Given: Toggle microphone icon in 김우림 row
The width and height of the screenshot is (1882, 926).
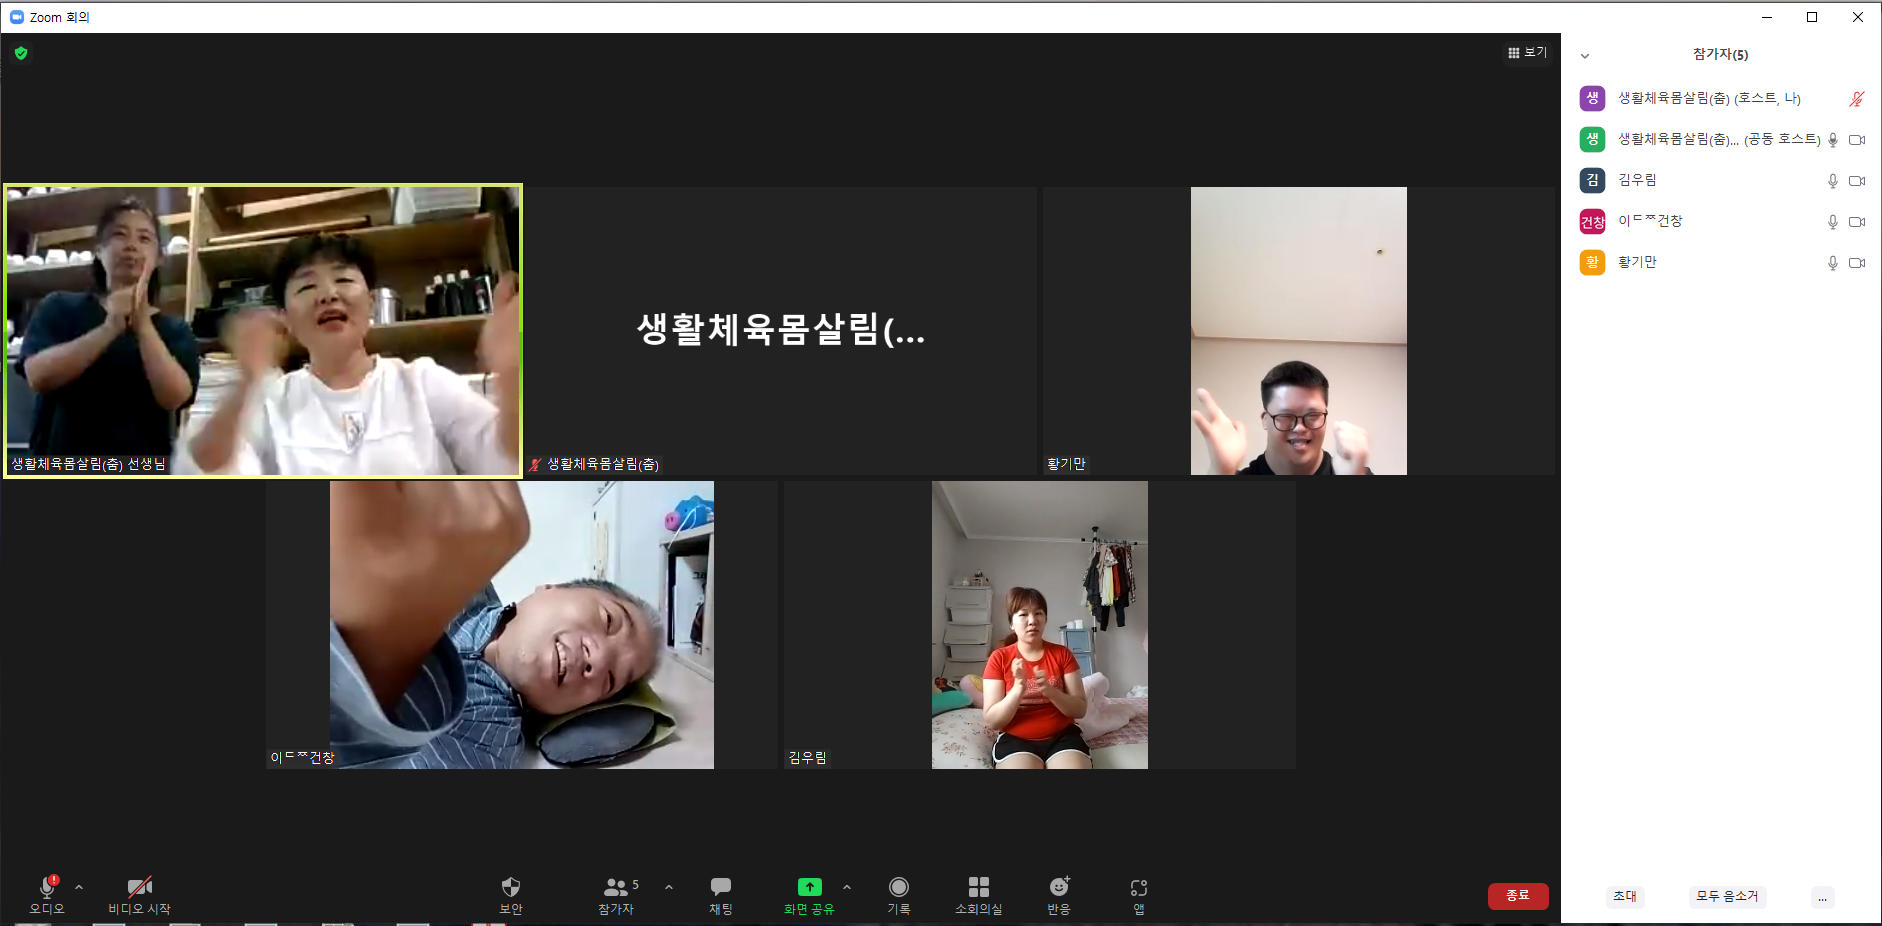Looking at the screenshot, I should click(x=1833, y=181).
